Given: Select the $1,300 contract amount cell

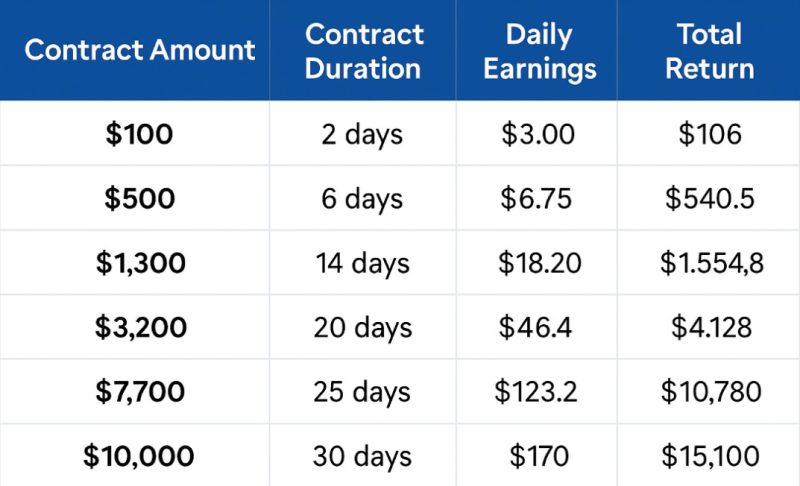Looking at the screenshot, I should pyautogui.click(x=140, y=263).
